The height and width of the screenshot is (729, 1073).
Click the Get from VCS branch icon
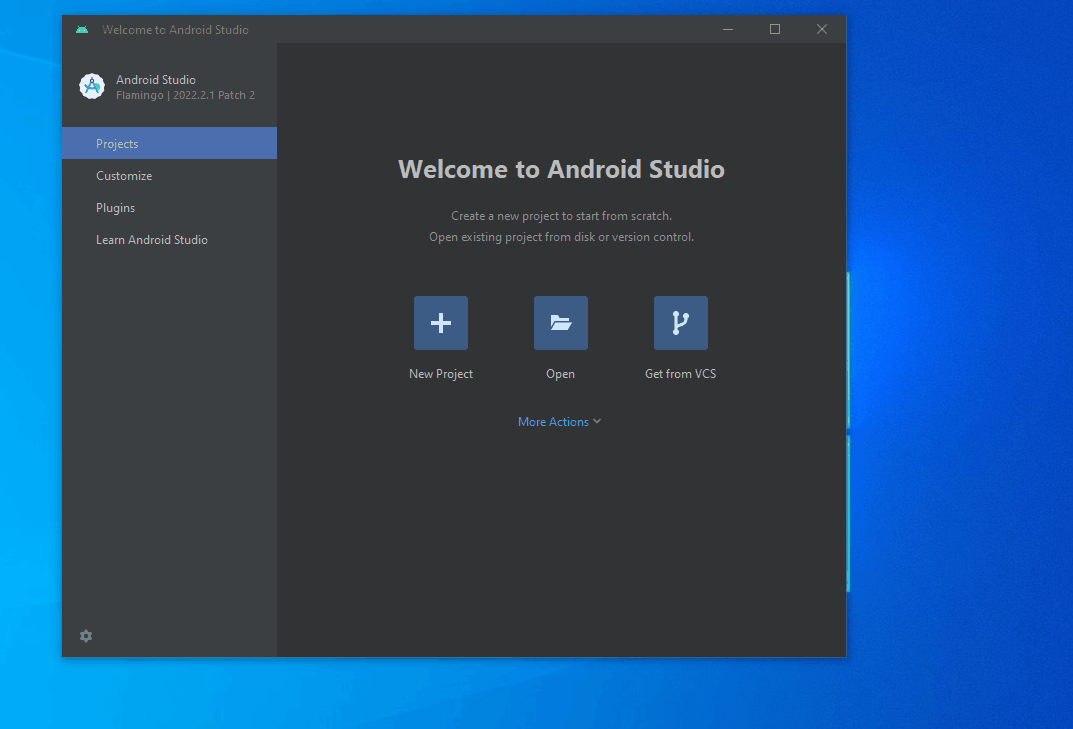(680, 323)
